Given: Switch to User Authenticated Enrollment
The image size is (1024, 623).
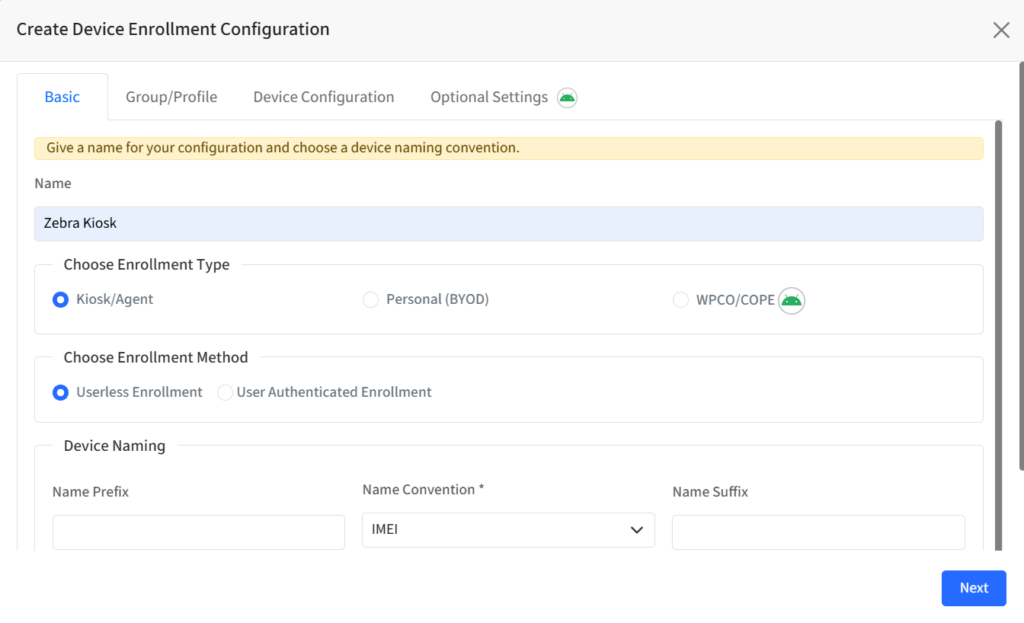Looking at the screenshot, I should [x=224, y=392].
